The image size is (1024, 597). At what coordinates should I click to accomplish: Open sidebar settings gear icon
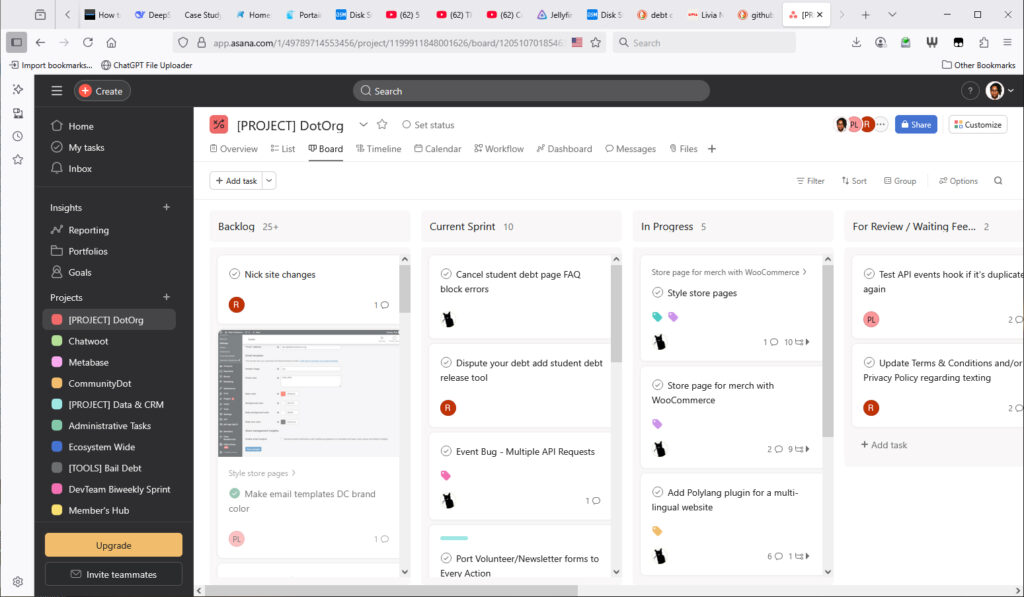[x=18, y=581]
